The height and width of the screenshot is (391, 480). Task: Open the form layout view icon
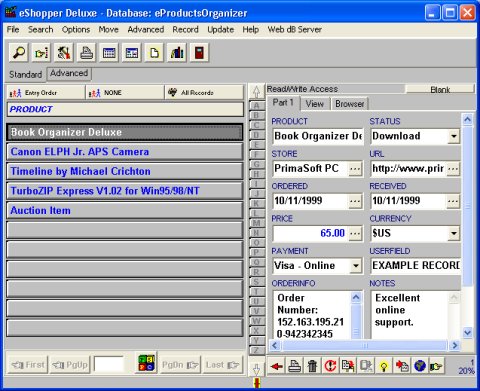[132, 53]
